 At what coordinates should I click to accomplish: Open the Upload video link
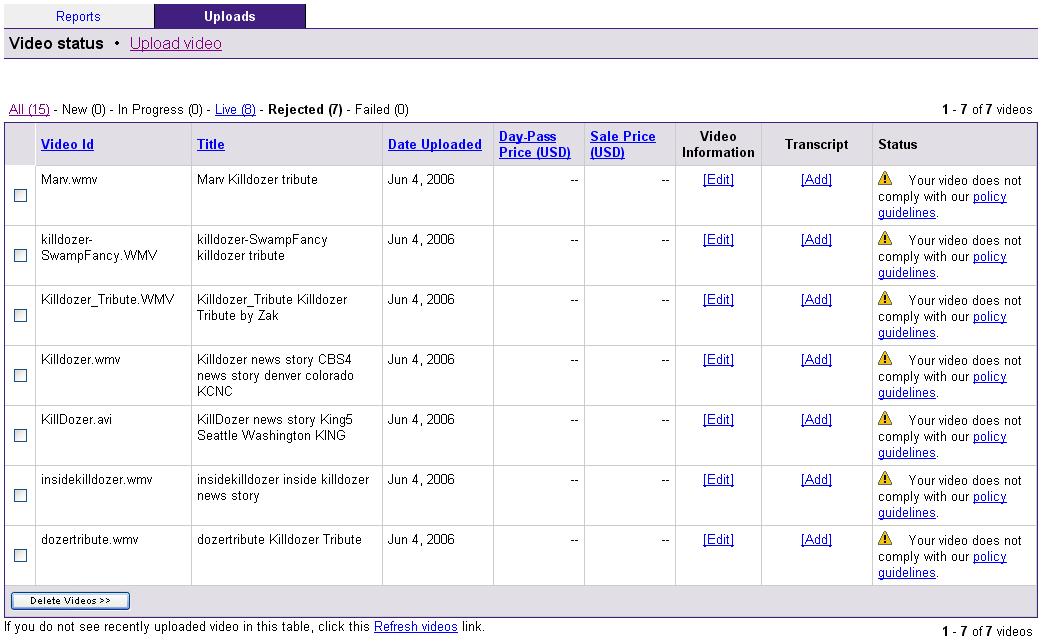click(176, 44)
